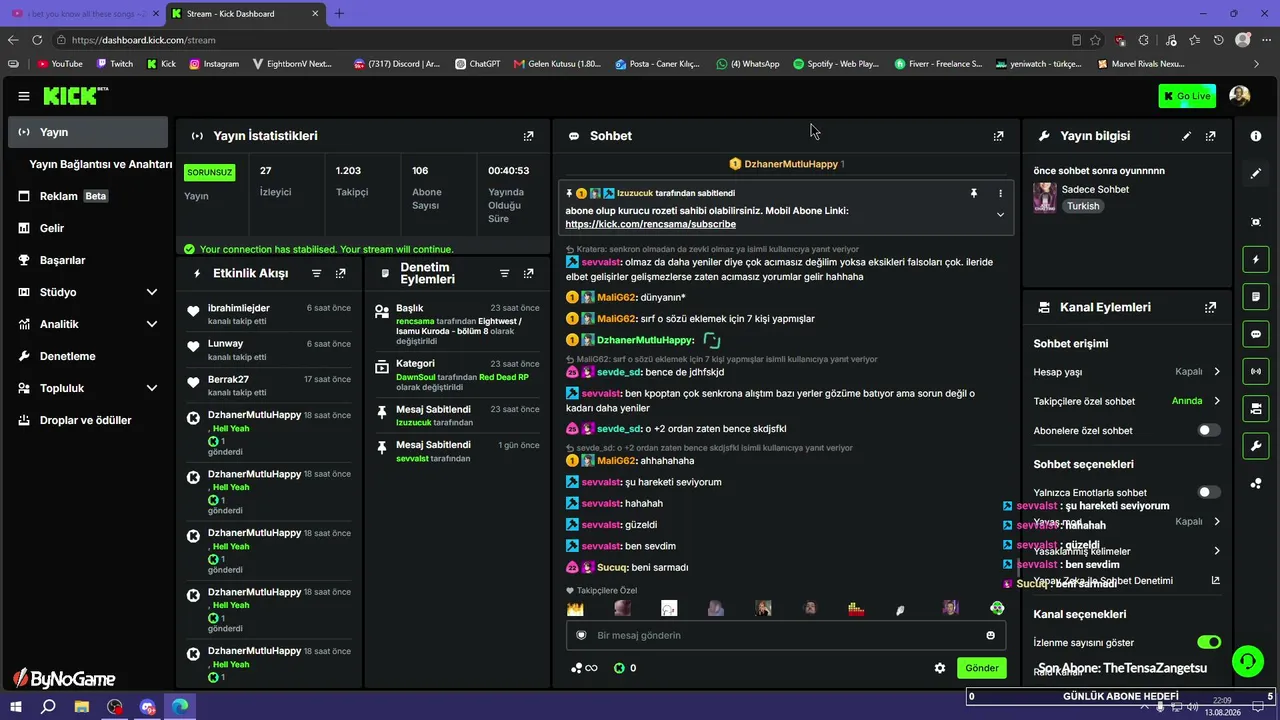This screenshot has width=1280, height=720.
Task: Click the info icon in the right sidebar
Action: coord(1256,136)
